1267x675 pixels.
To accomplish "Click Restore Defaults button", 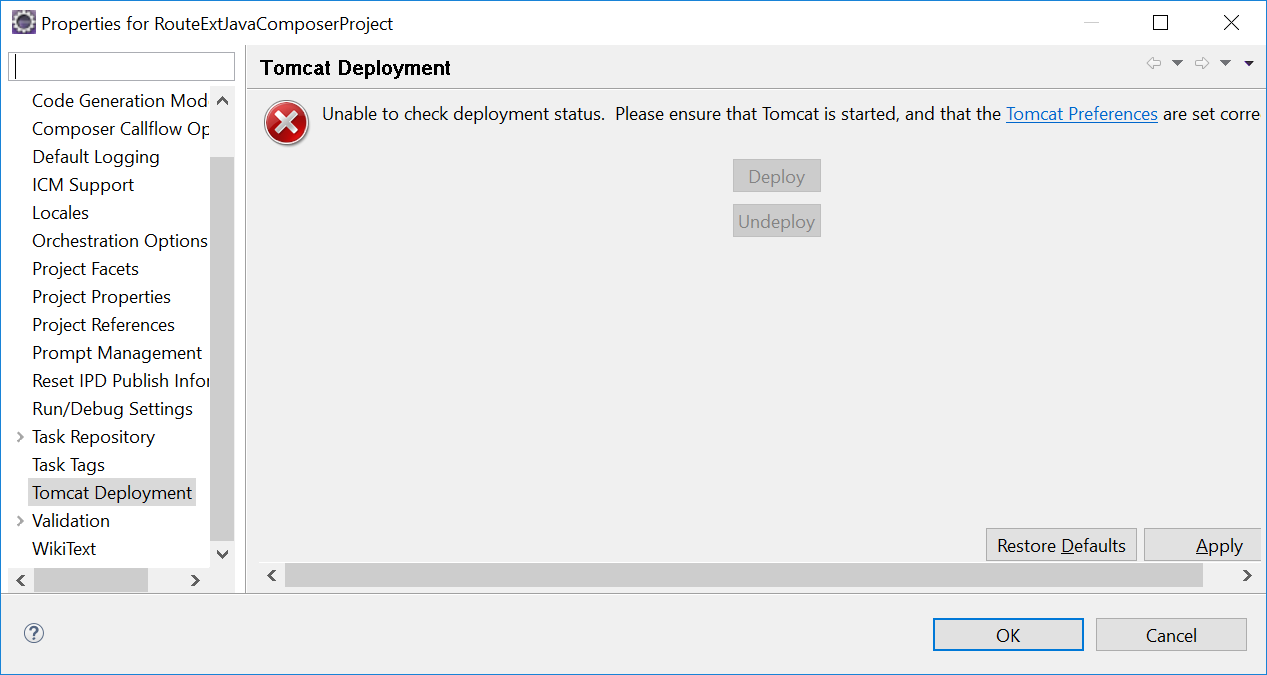I will 1061,545.
